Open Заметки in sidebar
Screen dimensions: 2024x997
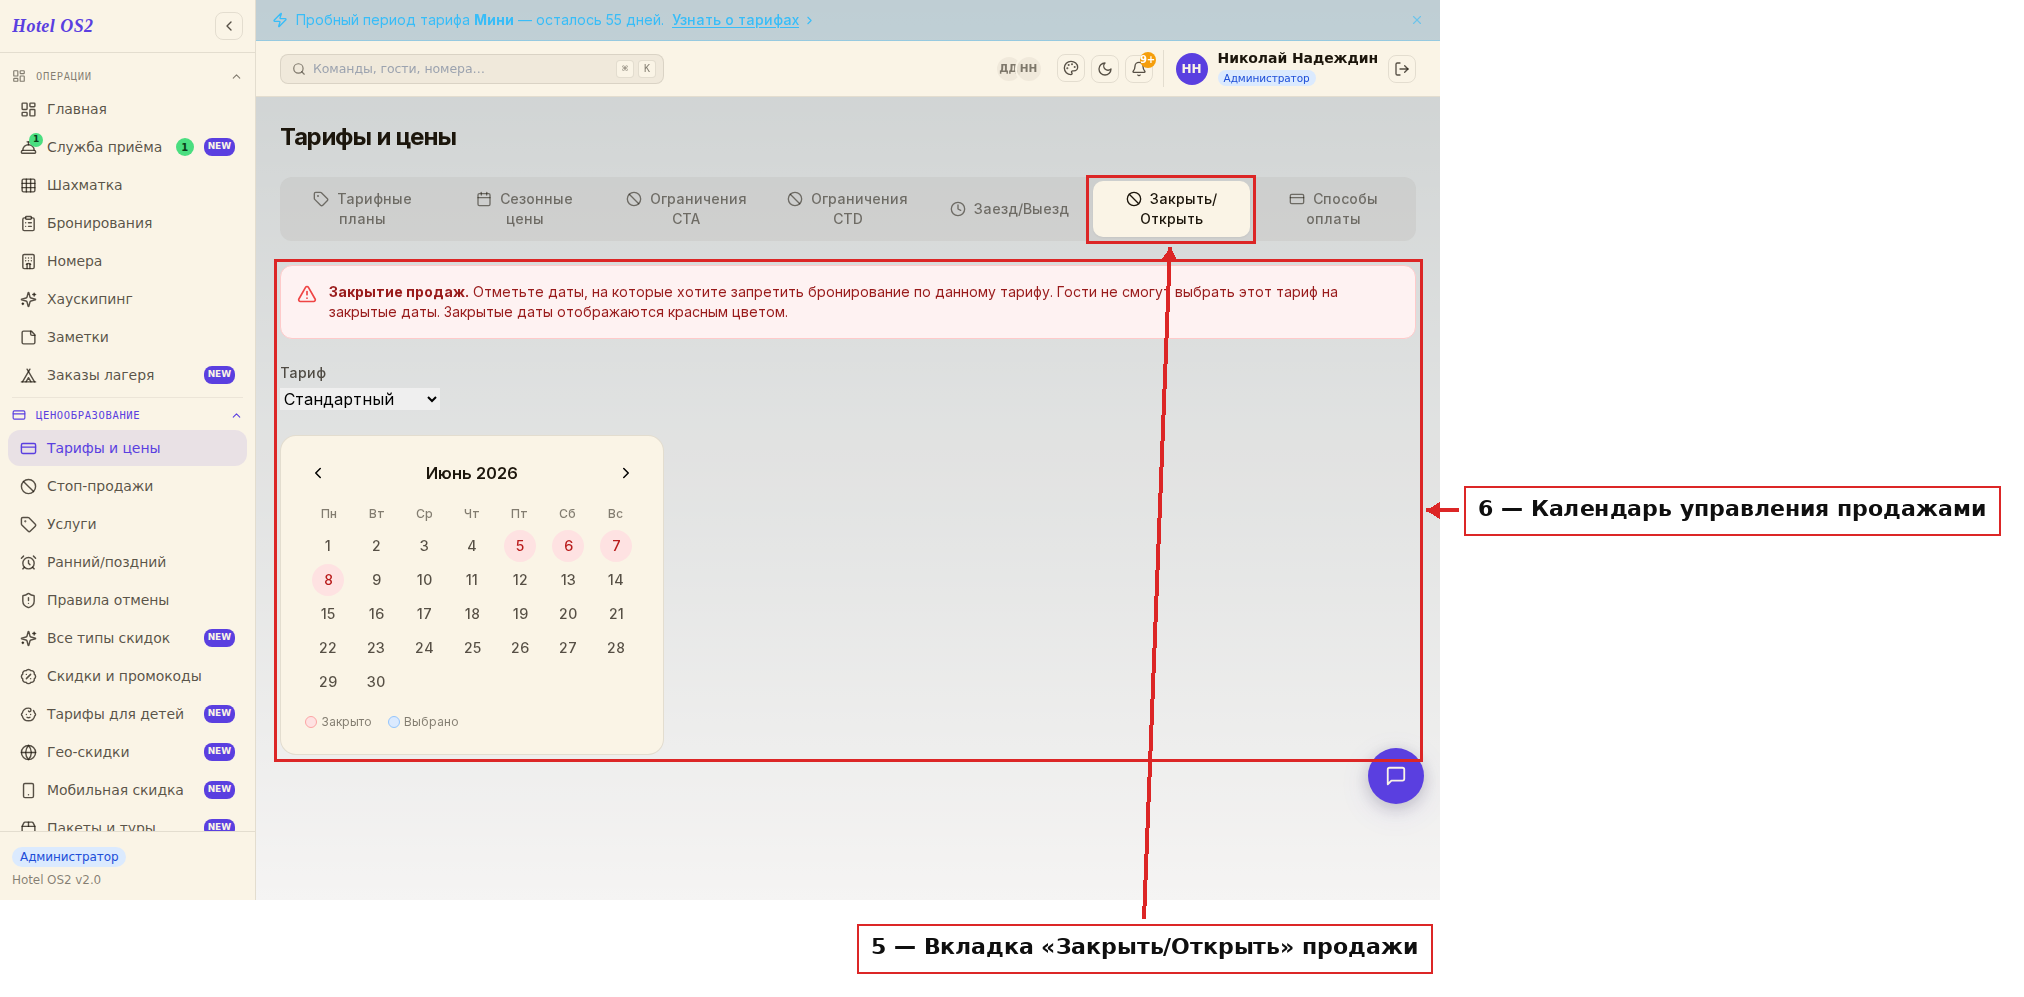[127, 337]
